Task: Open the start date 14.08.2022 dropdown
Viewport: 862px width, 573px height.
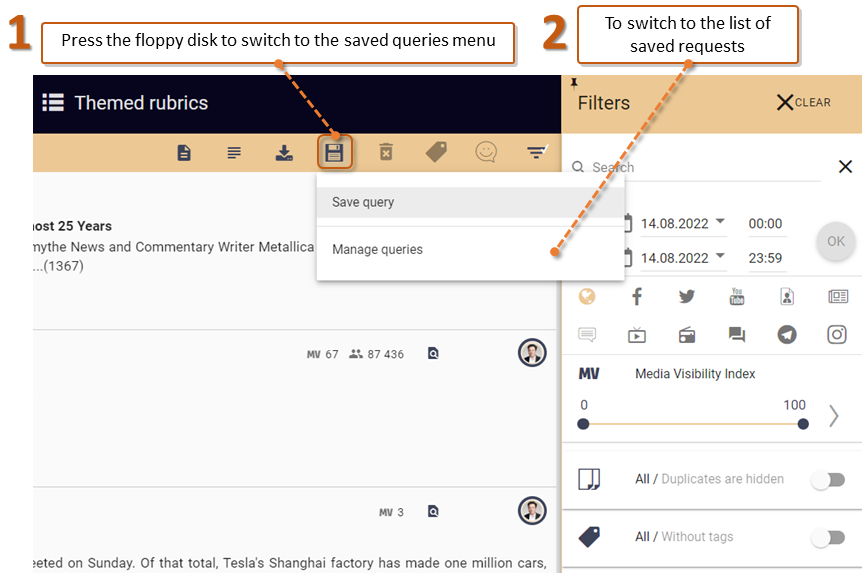Action: coord(682,224)
